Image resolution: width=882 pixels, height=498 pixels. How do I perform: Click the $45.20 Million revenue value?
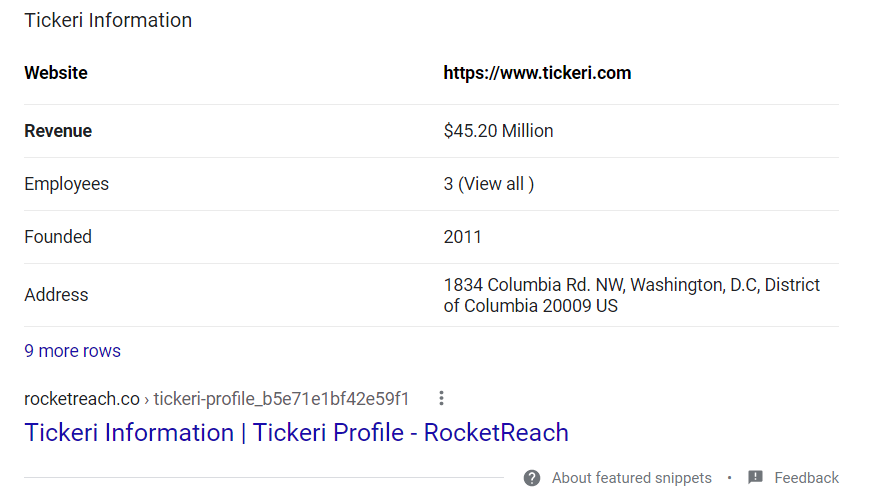point(498,131)
